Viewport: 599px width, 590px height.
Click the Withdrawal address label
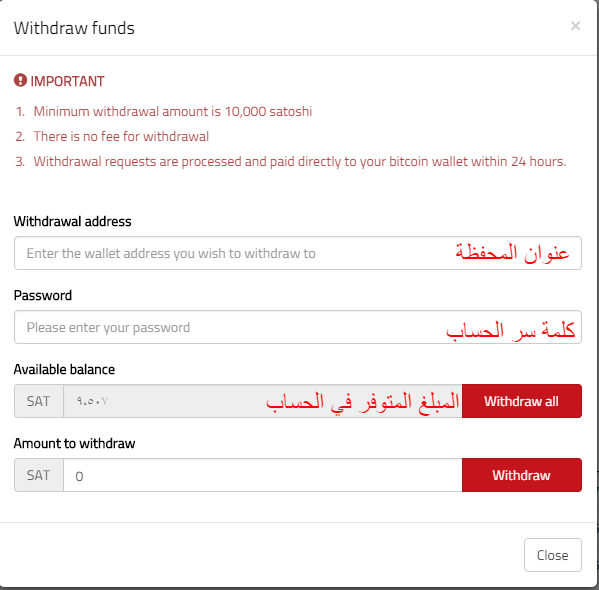[73, 221]
